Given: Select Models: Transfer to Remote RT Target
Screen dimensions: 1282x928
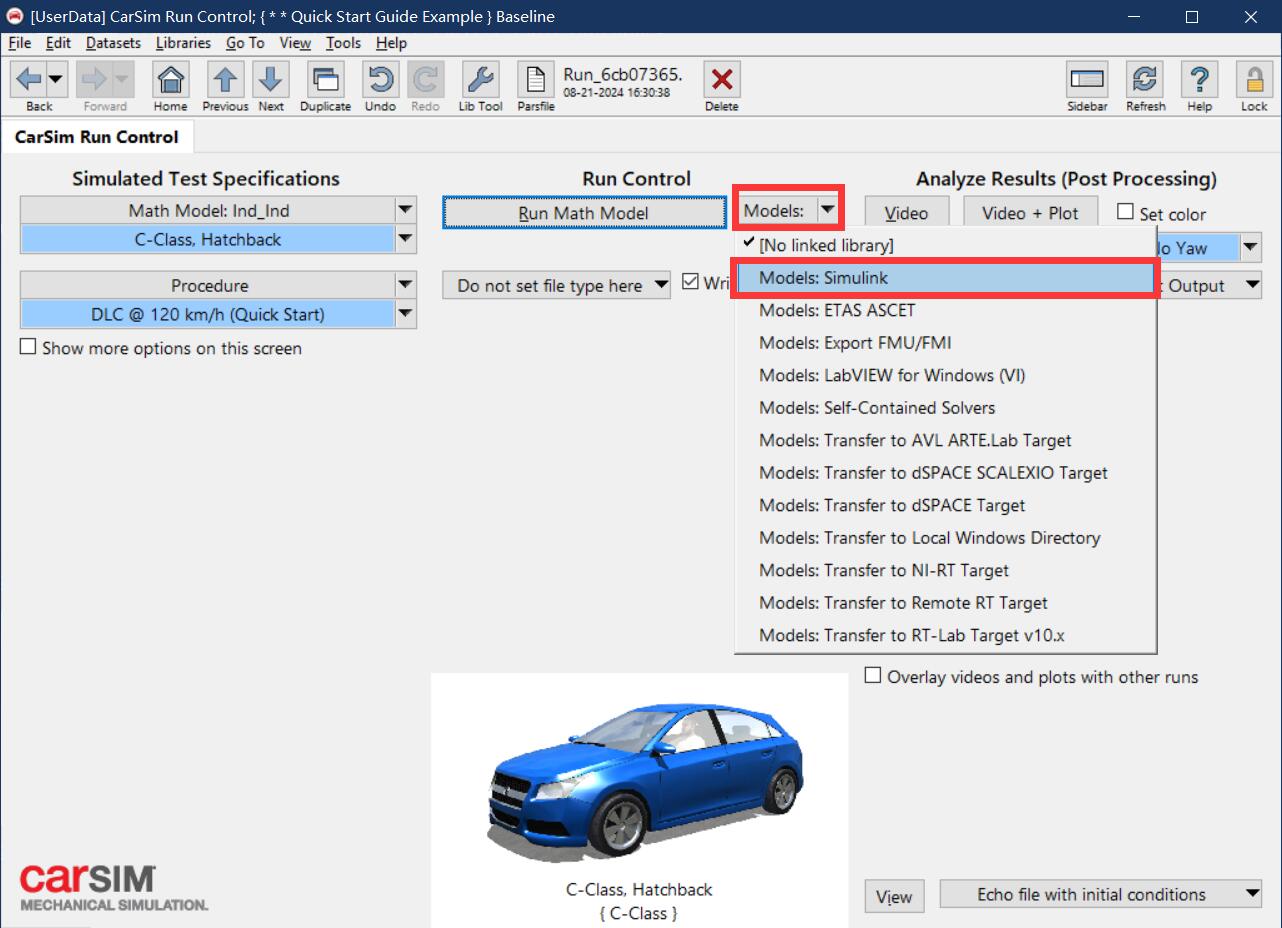Looking at the screenshot, I should [x=945, y=603].
